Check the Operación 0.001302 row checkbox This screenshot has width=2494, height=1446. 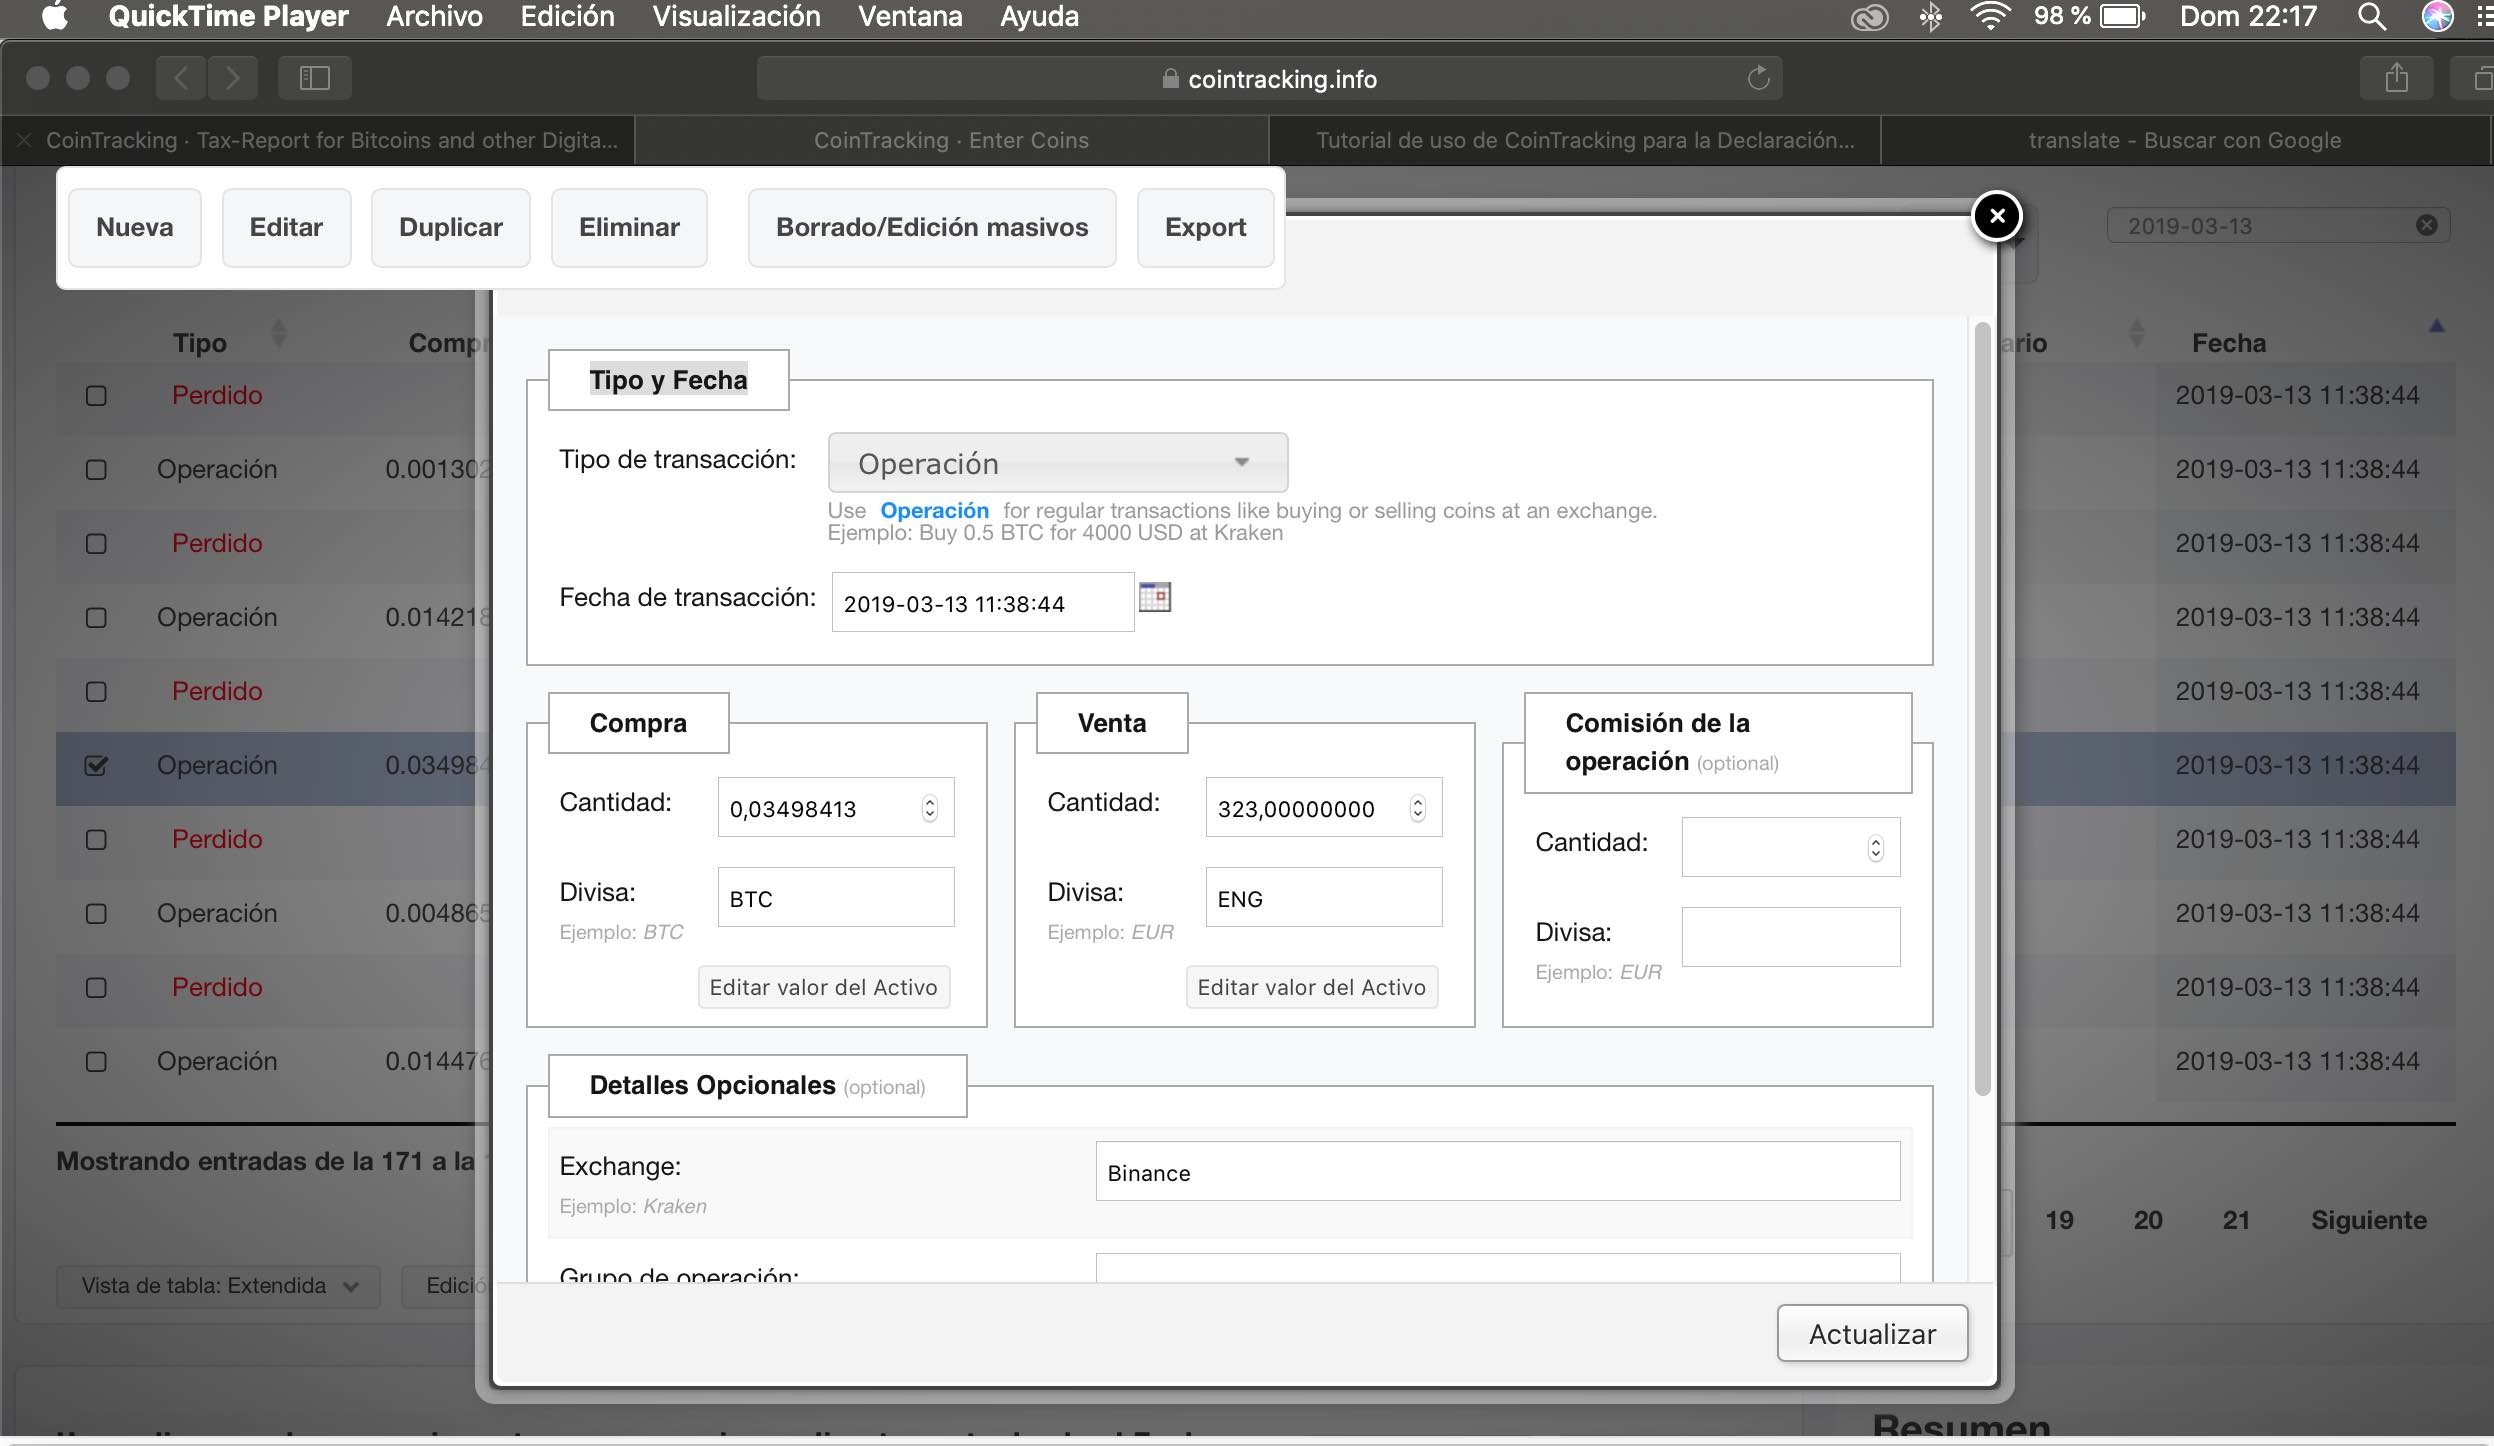coord(96,469)
